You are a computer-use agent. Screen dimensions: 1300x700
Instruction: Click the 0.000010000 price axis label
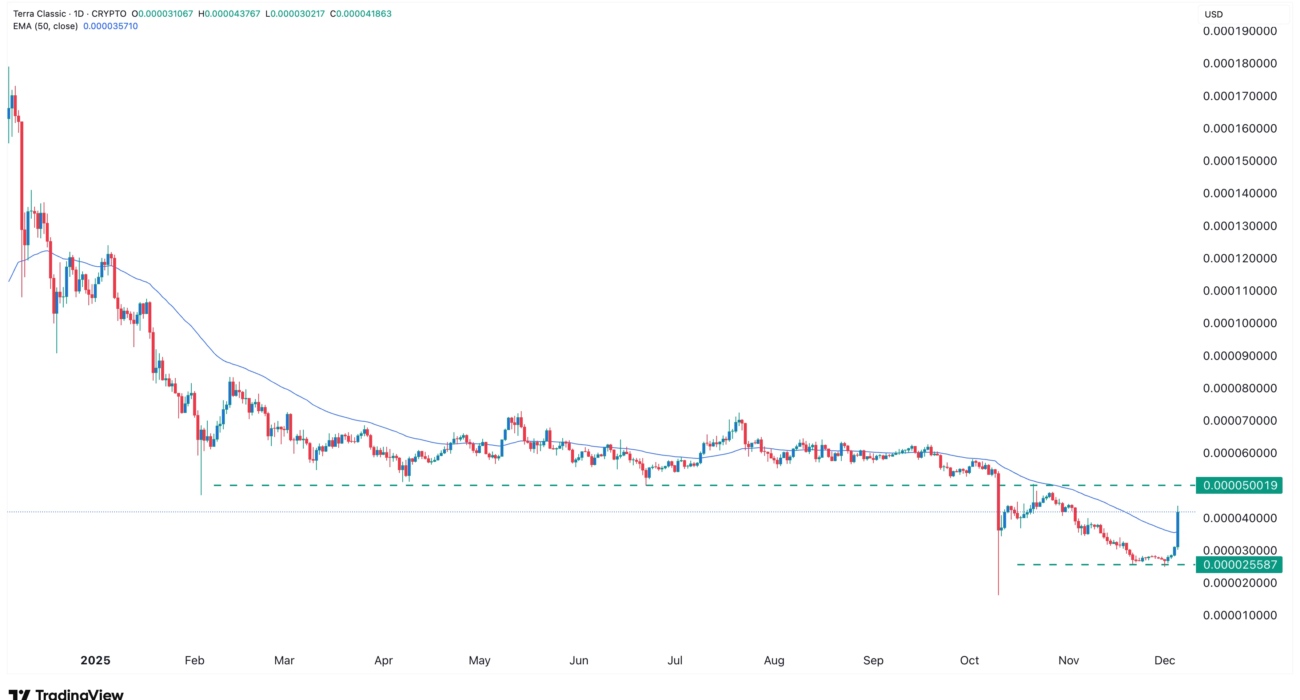click(1240, 615)
